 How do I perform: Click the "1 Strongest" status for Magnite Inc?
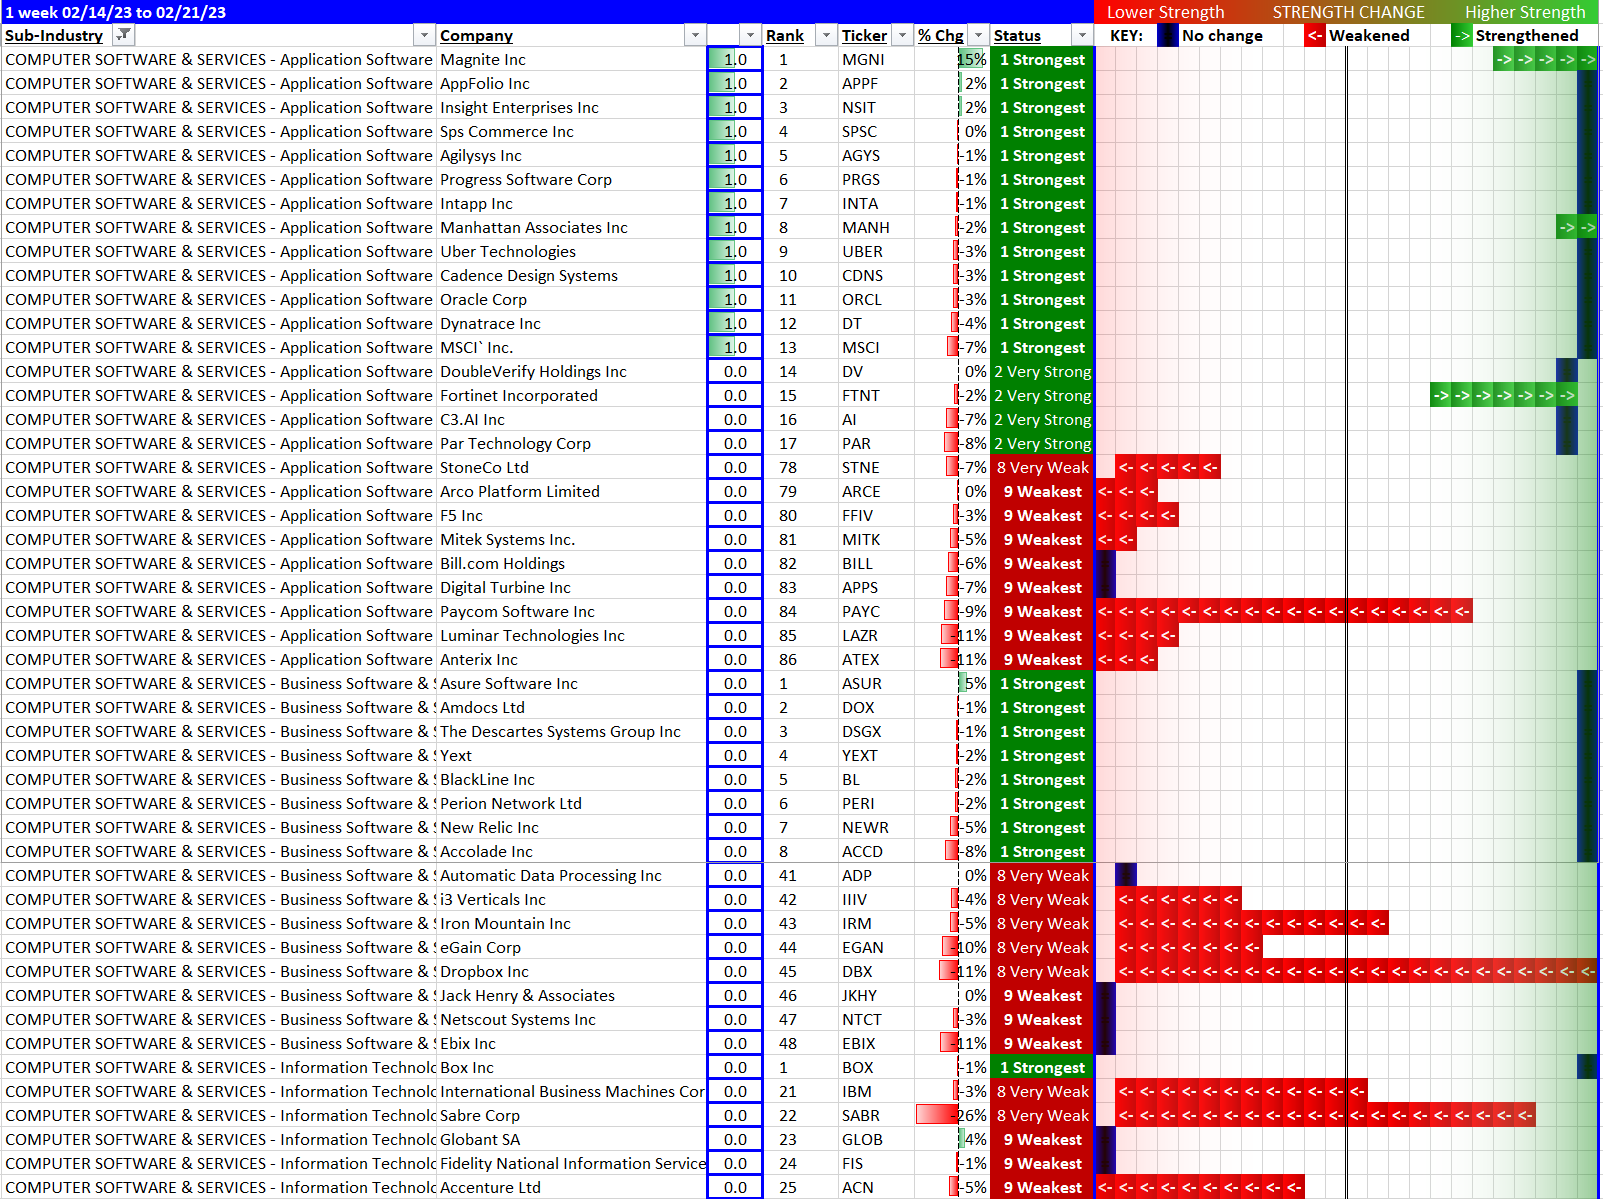1042,60
